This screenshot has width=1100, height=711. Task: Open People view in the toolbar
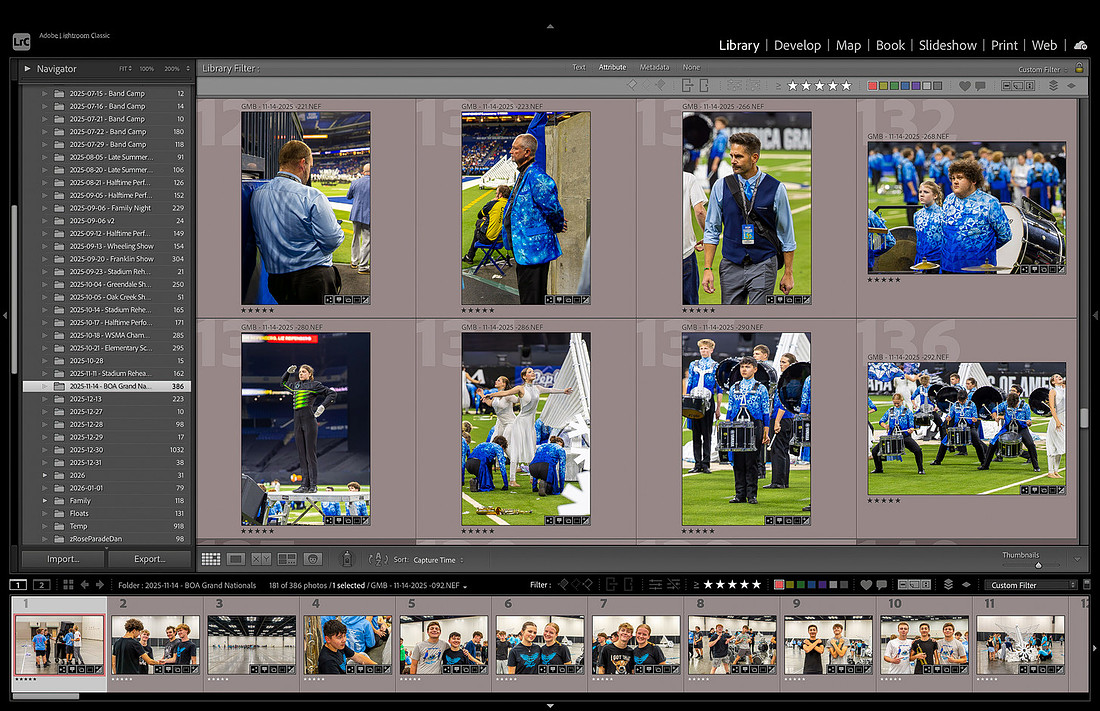click(313, 559)
